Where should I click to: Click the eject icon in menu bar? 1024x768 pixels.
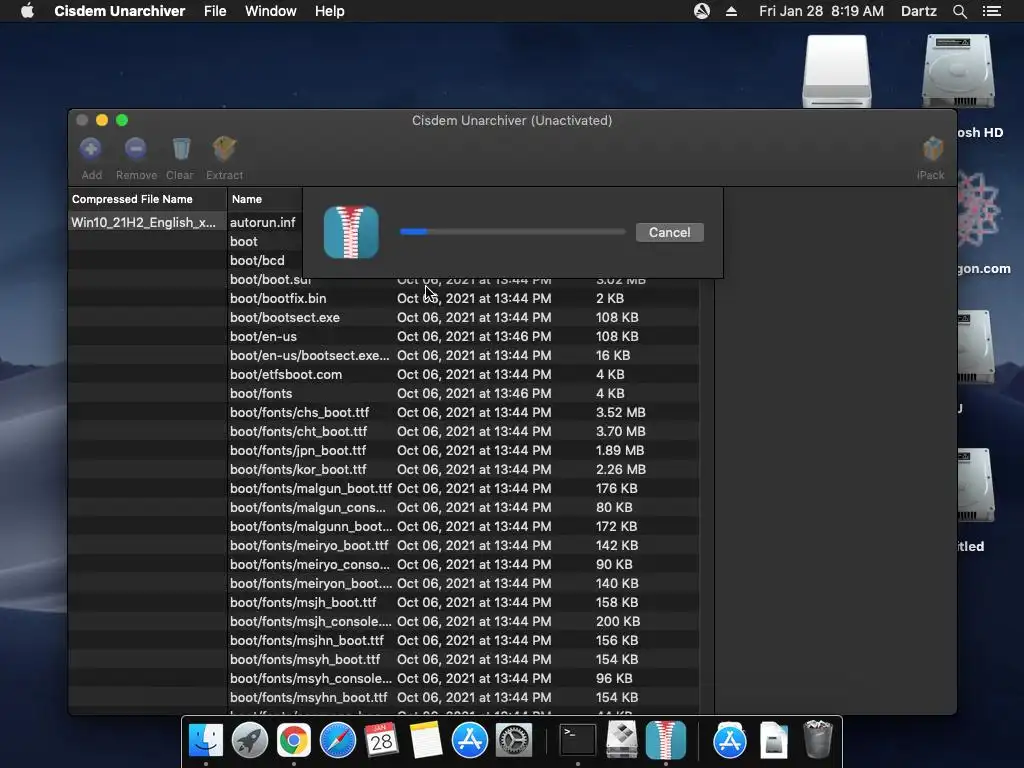click(x=731, y=11)
